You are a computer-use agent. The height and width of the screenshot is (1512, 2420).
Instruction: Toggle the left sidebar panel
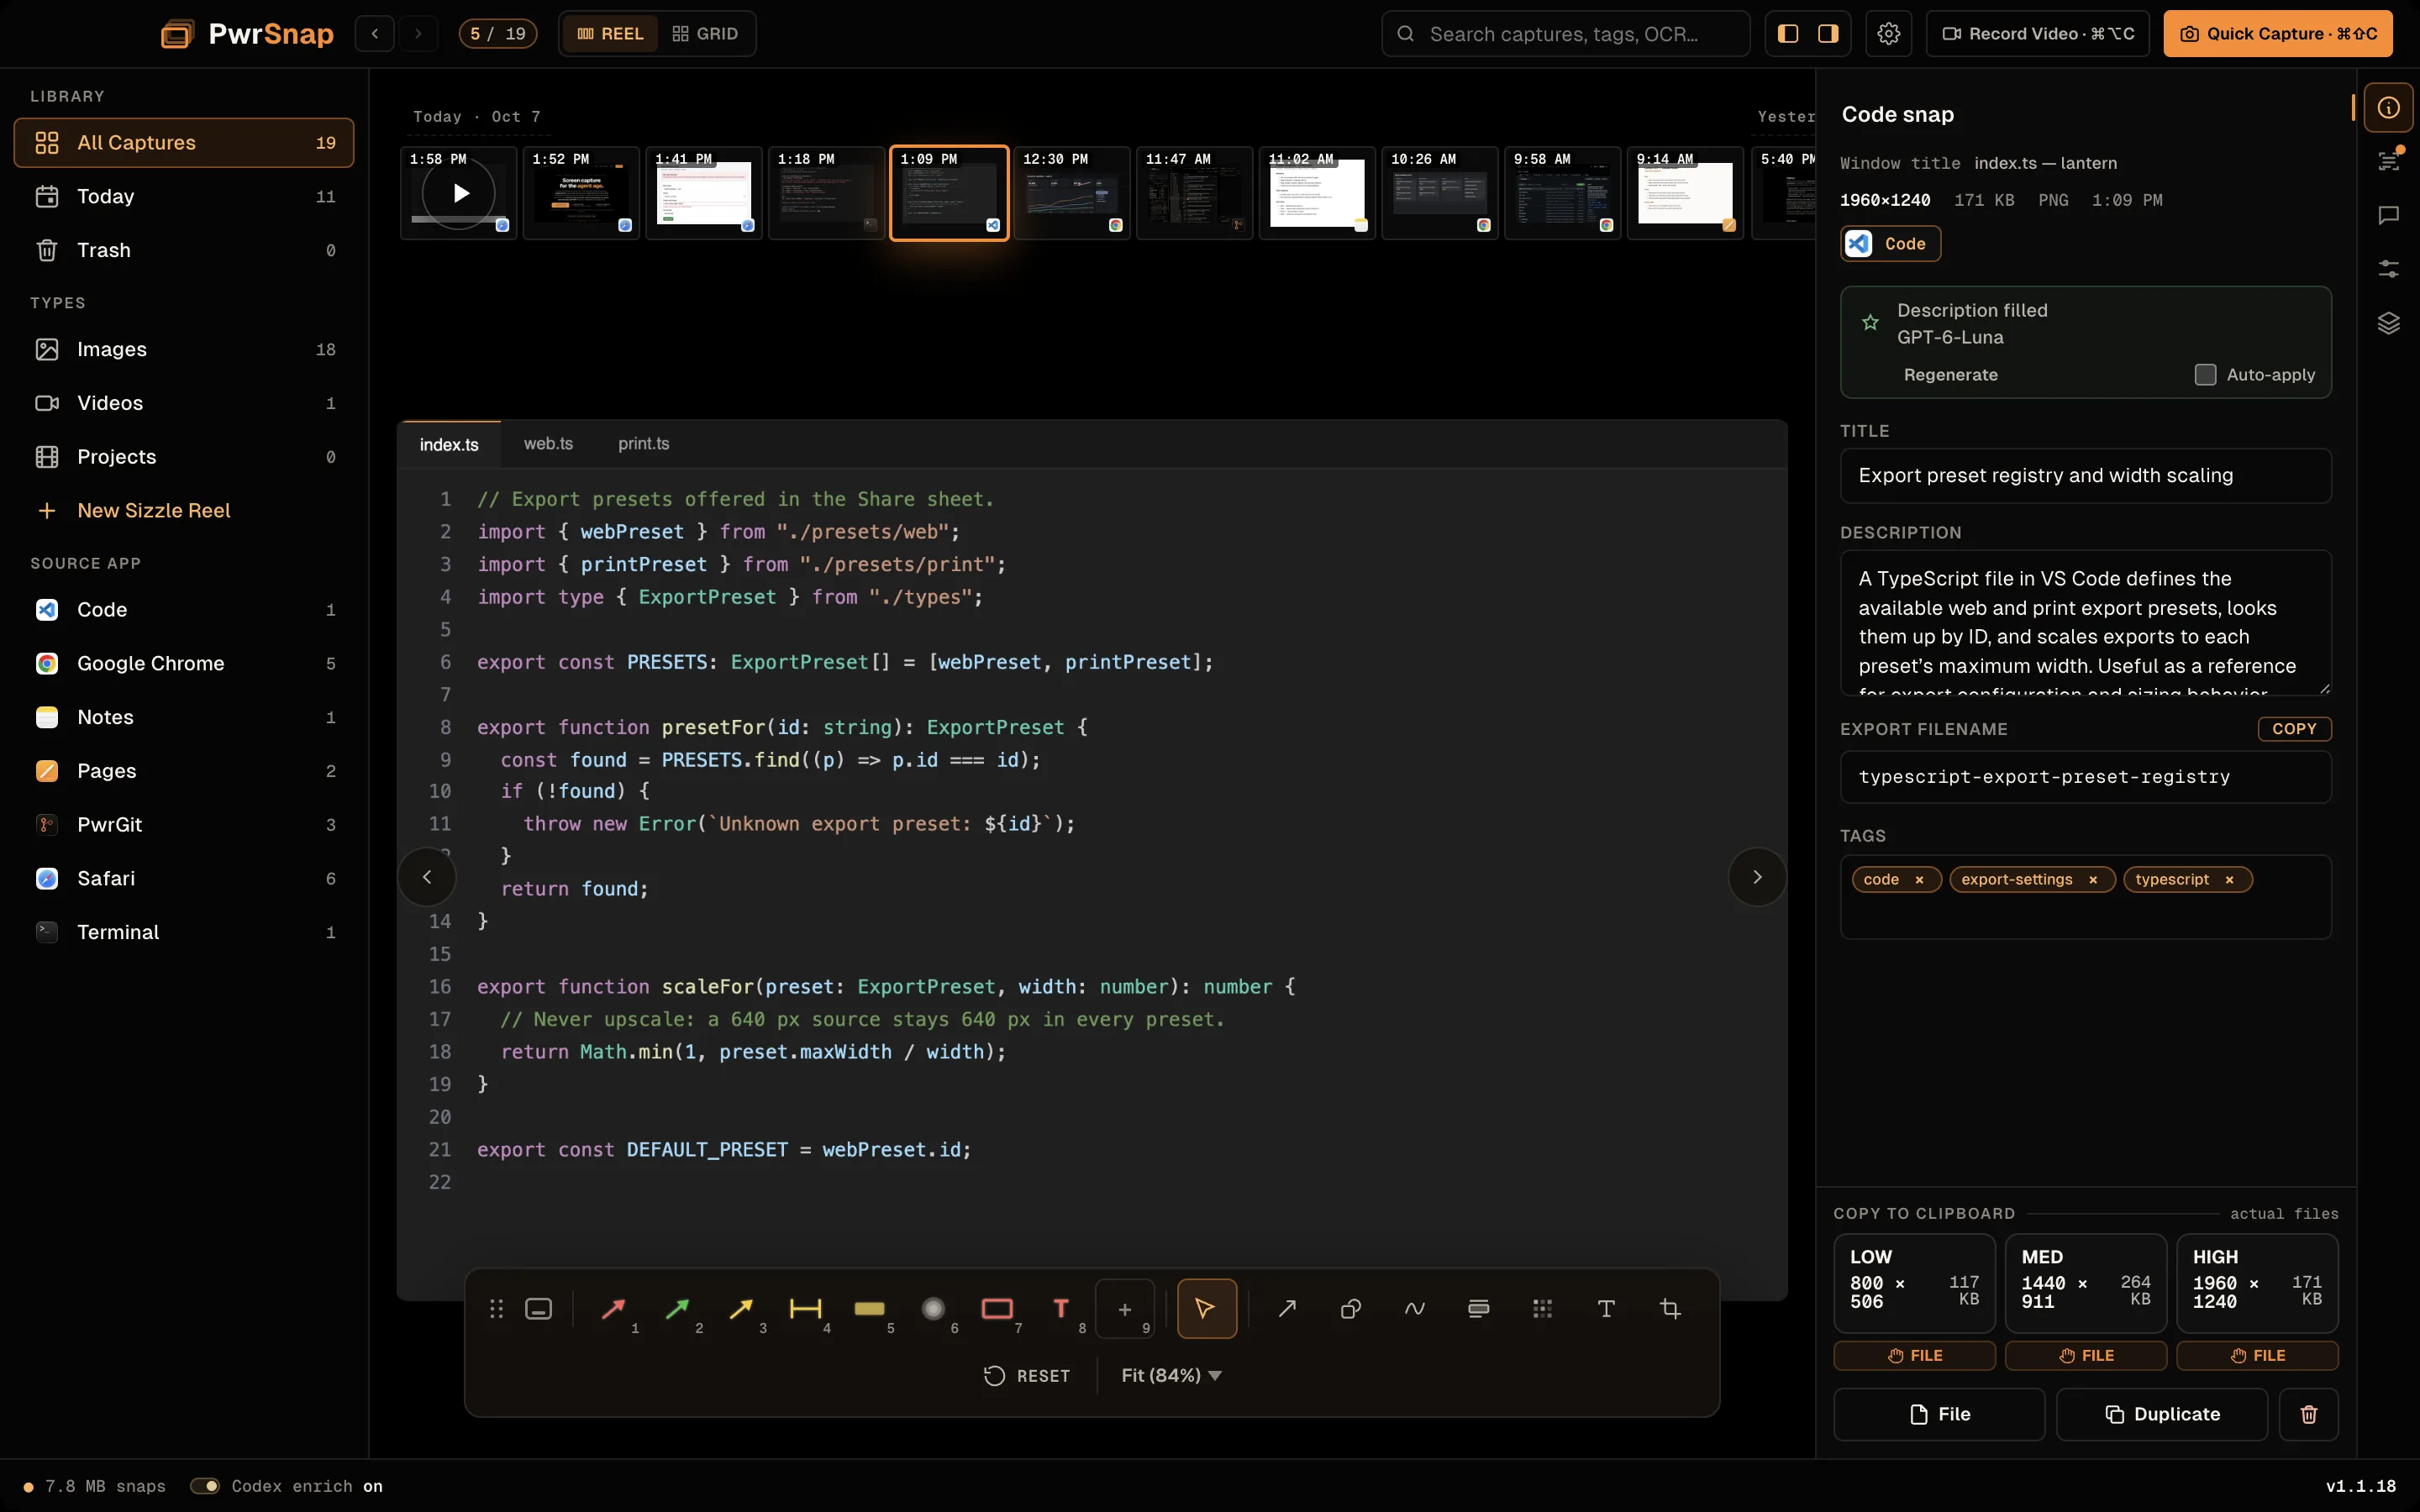1788,34
